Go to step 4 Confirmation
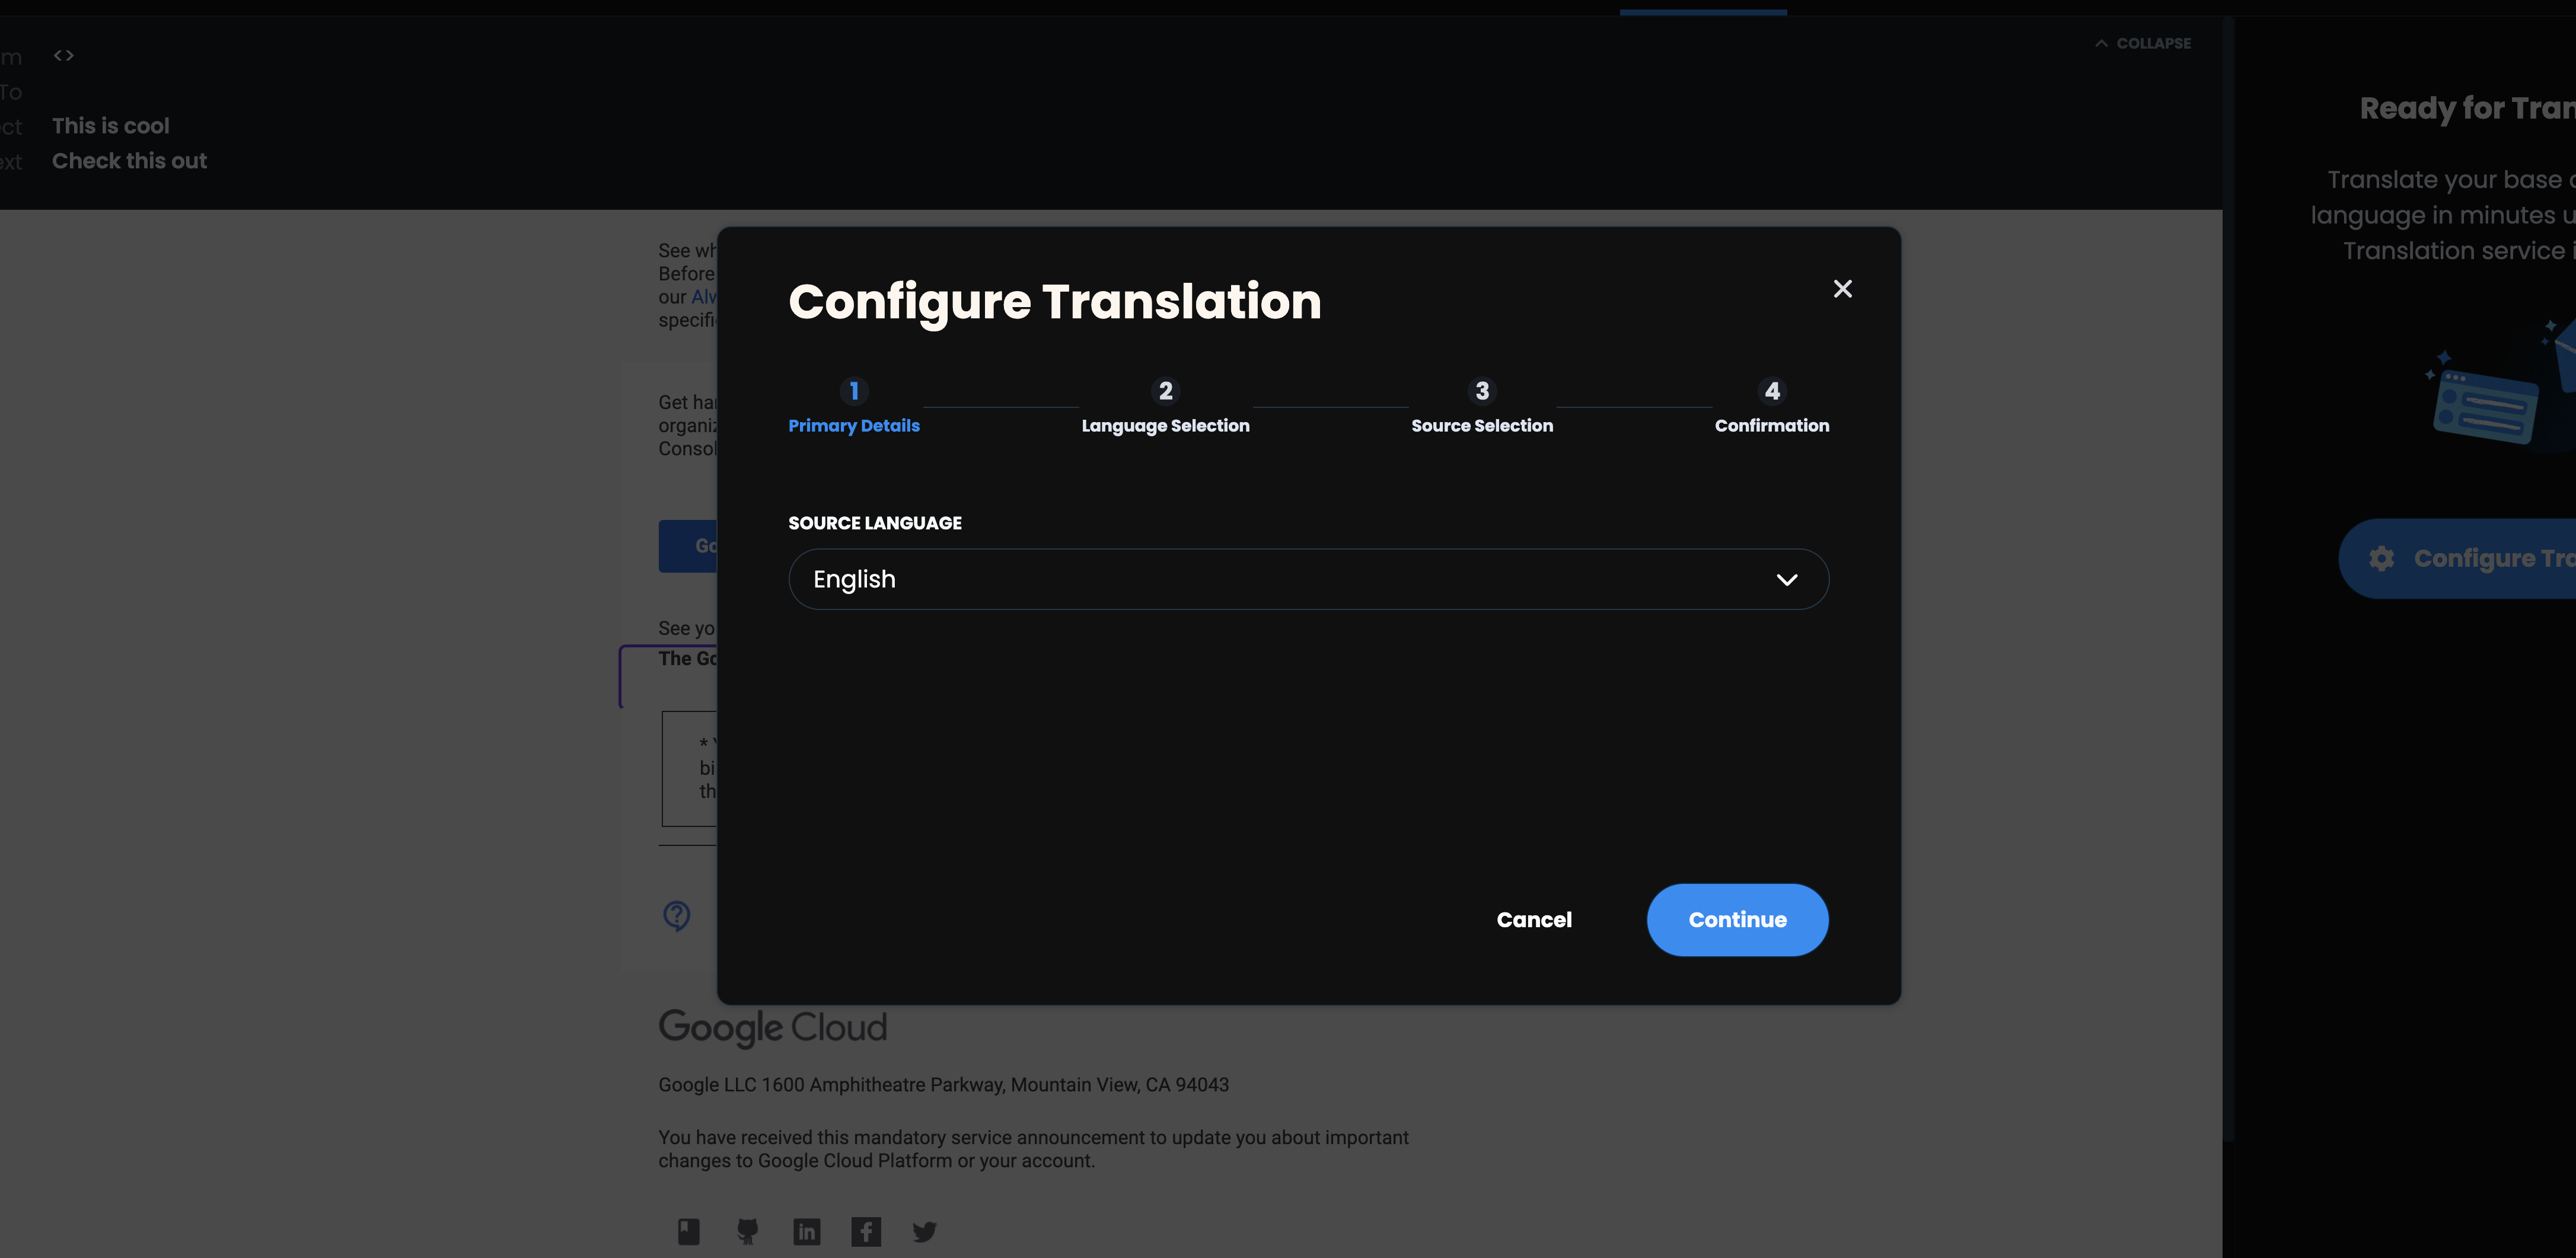This screenshot has width=2576, height=1258. click(1772, 407)
